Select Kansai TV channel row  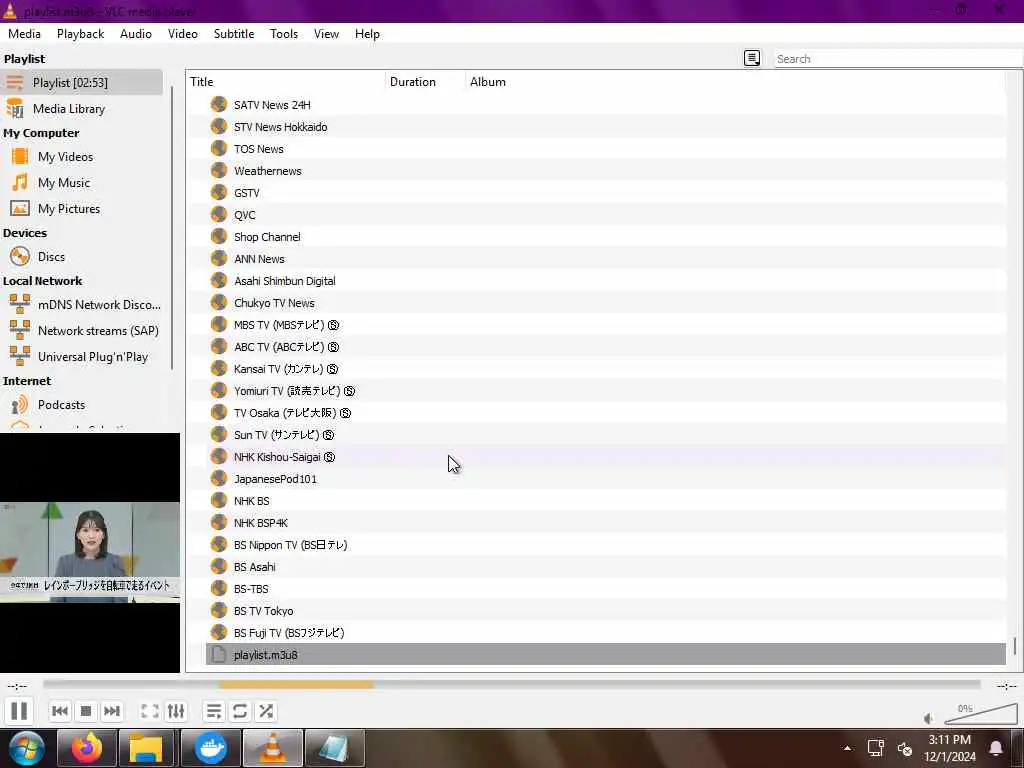[x=605, y=369]
